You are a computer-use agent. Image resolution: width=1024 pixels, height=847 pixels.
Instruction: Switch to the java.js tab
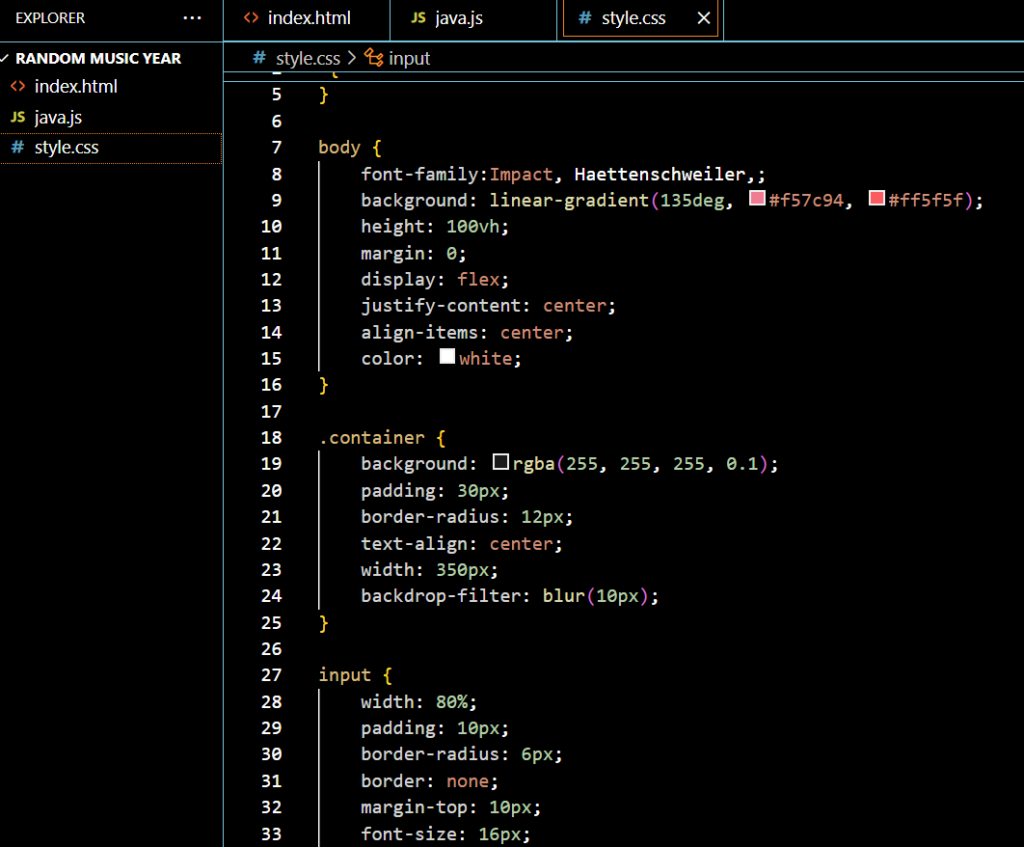(459, 18)
